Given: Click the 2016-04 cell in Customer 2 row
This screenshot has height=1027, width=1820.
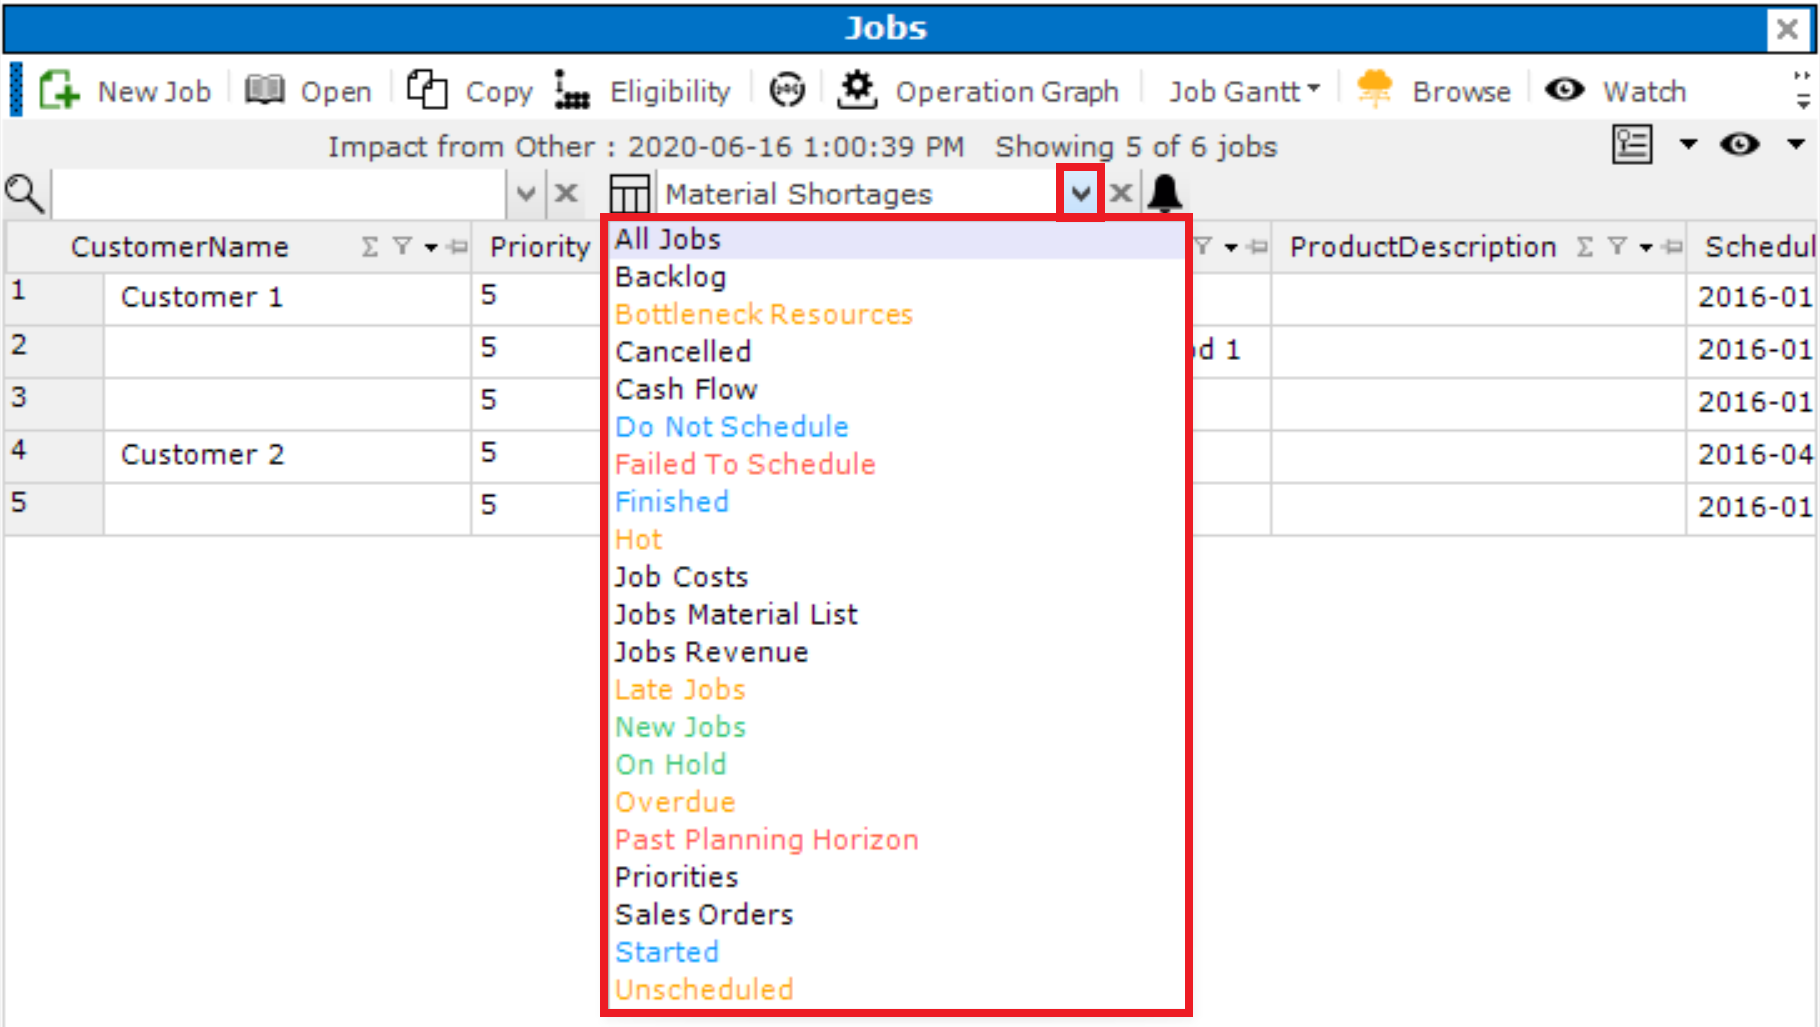Looking at the screenshot, I should tap(1752, 455).
